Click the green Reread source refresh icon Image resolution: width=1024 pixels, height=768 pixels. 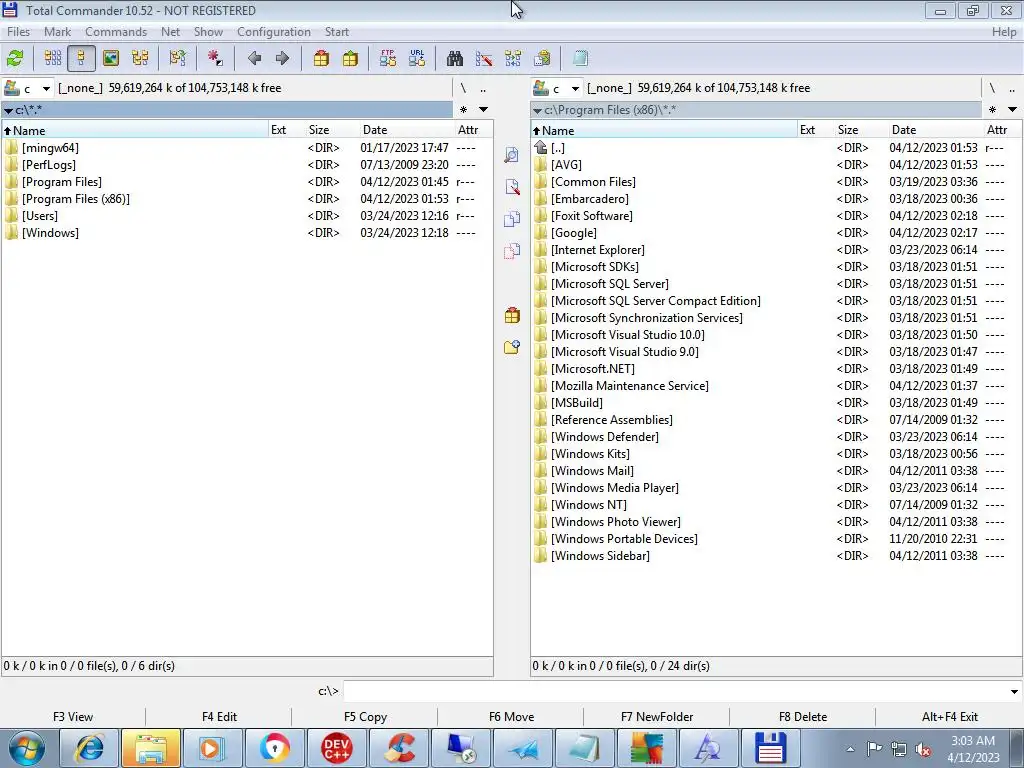15,58
